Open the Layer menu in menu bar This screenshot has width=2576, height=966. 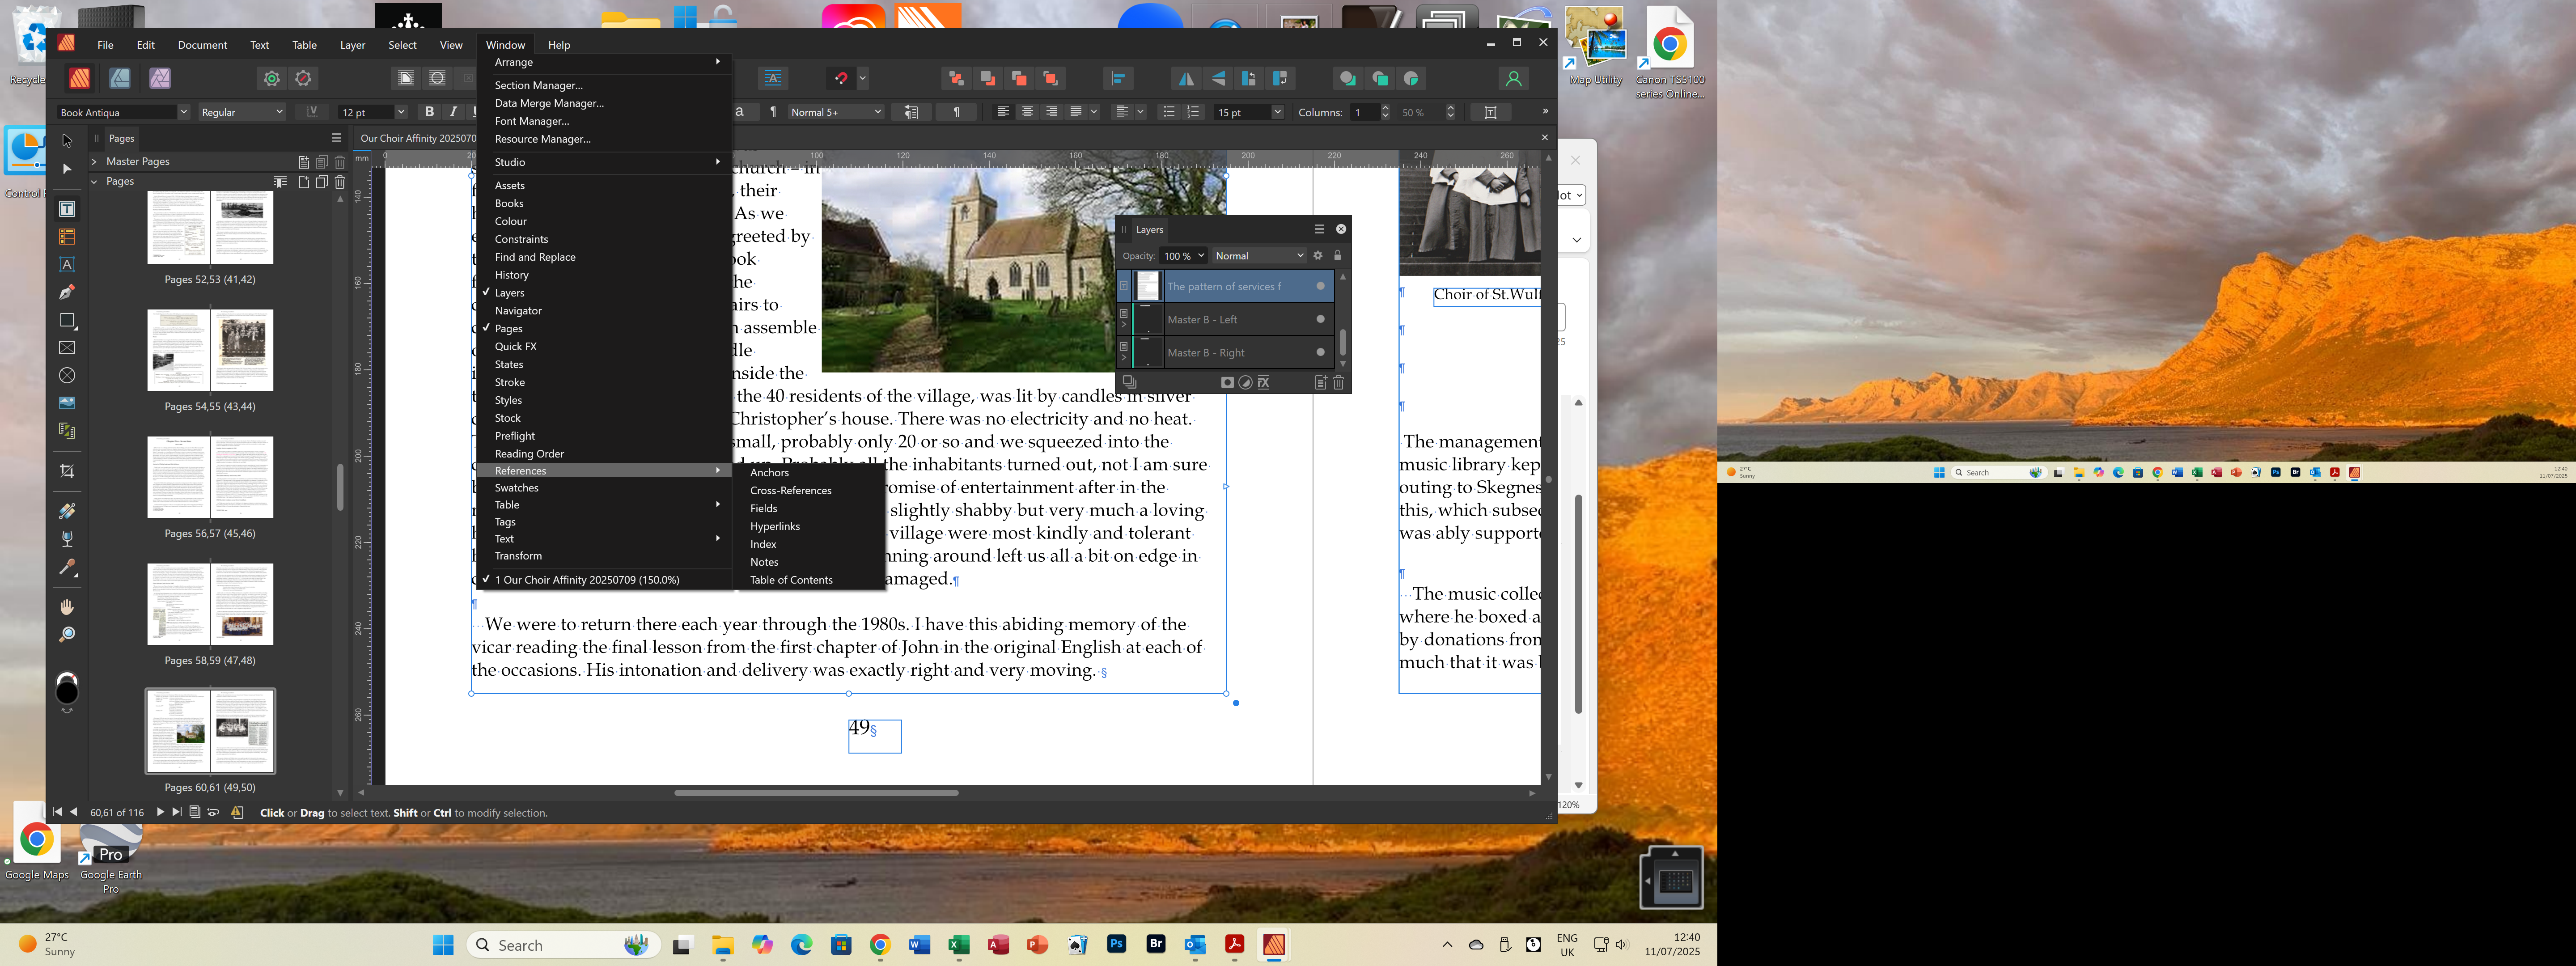pos(353,45)
